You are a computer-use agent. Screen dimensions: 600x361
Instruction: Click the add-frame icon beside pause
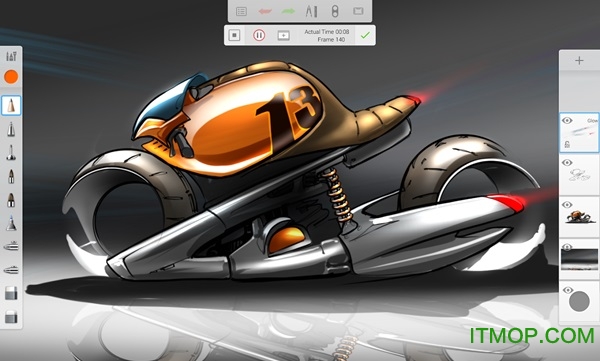click(x=283, y=36)
